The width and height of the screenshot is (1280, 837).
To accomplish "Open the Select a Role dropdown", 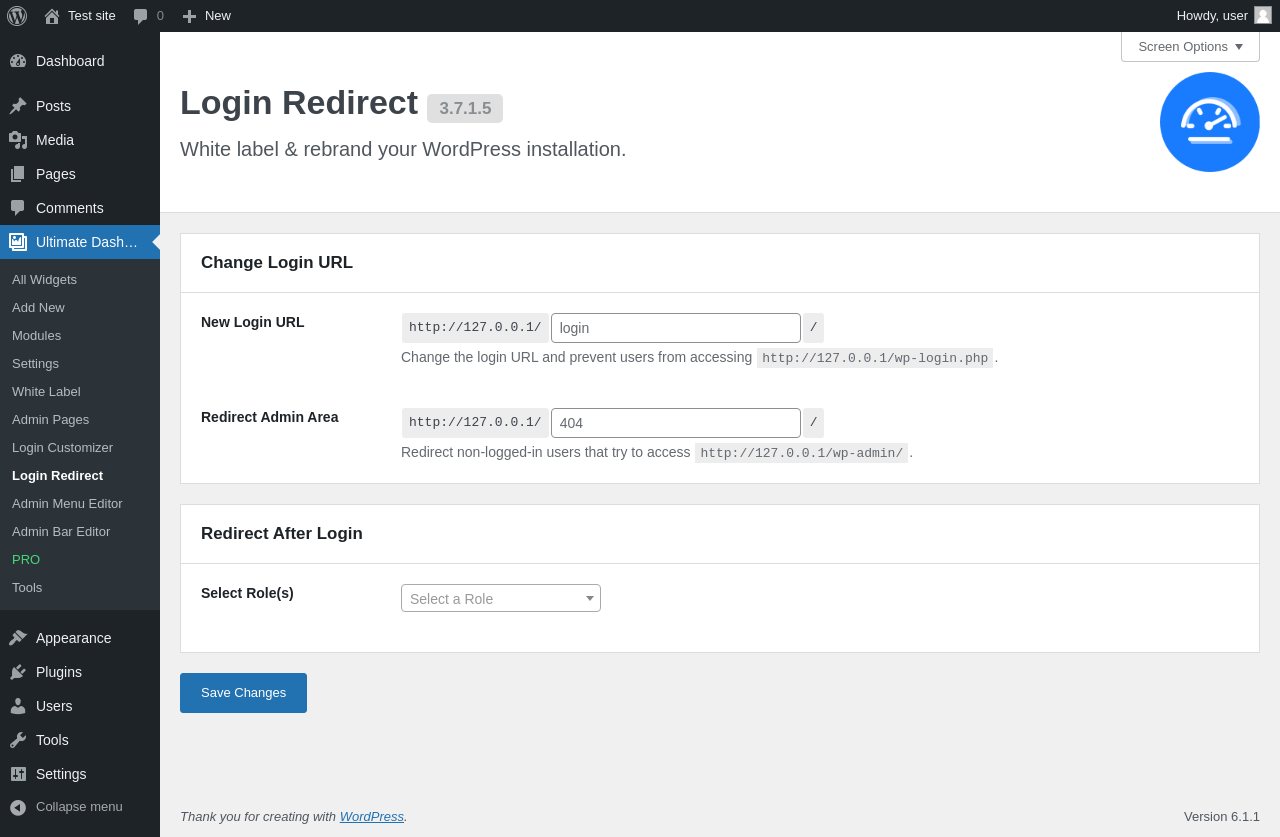I will pyautogui.click(x=501, y=598).
